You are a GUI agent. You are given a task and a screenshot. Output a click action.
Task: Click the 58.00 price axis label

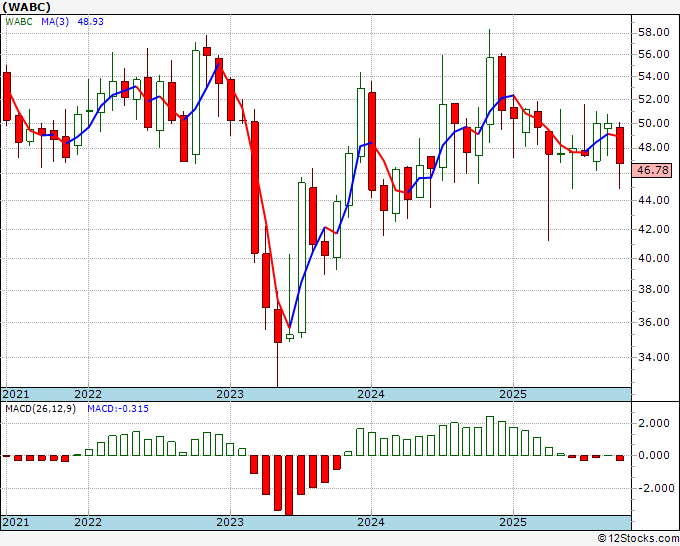click(653, 33)
